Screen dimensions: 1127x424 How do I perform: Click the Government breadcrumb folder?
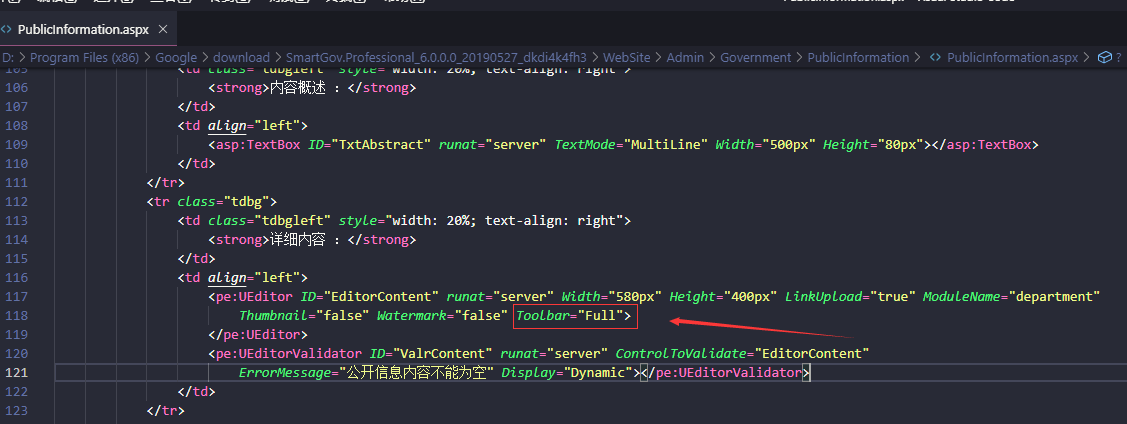pyautogui.click(x=755, y=58)
